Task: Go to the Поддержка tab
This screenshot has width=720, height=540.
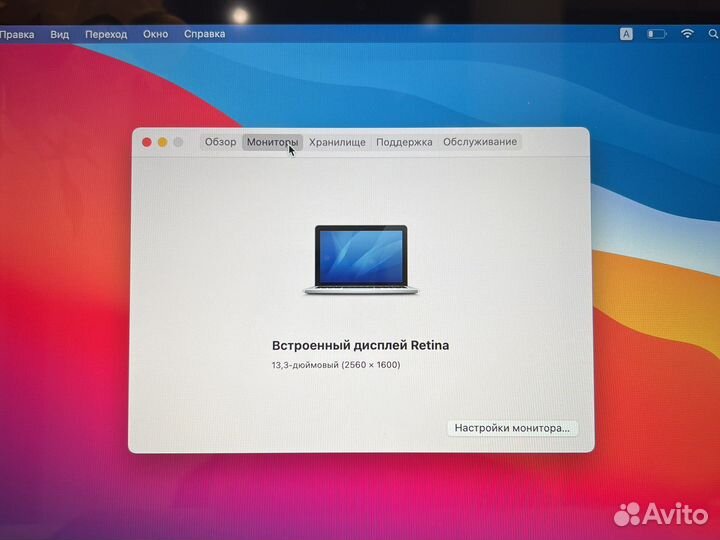Action: tap(404, 142)
